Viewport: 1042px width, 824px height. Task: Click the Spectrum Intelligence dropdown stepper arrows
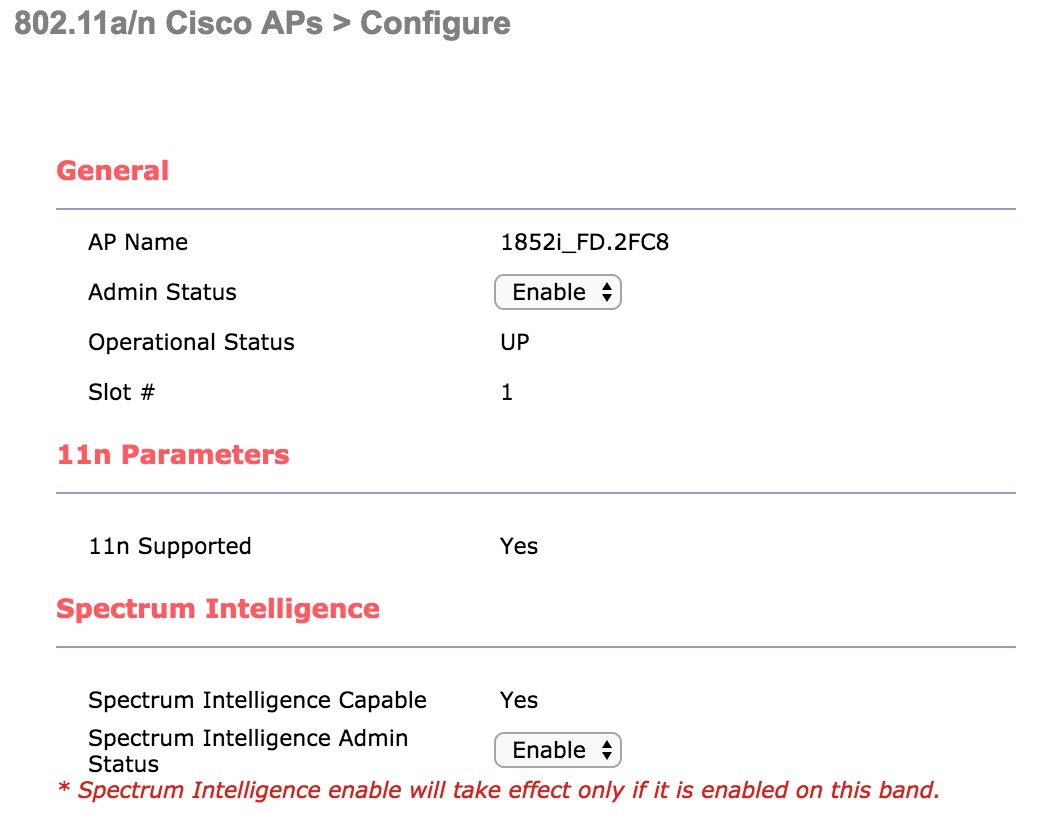[606, 750]
